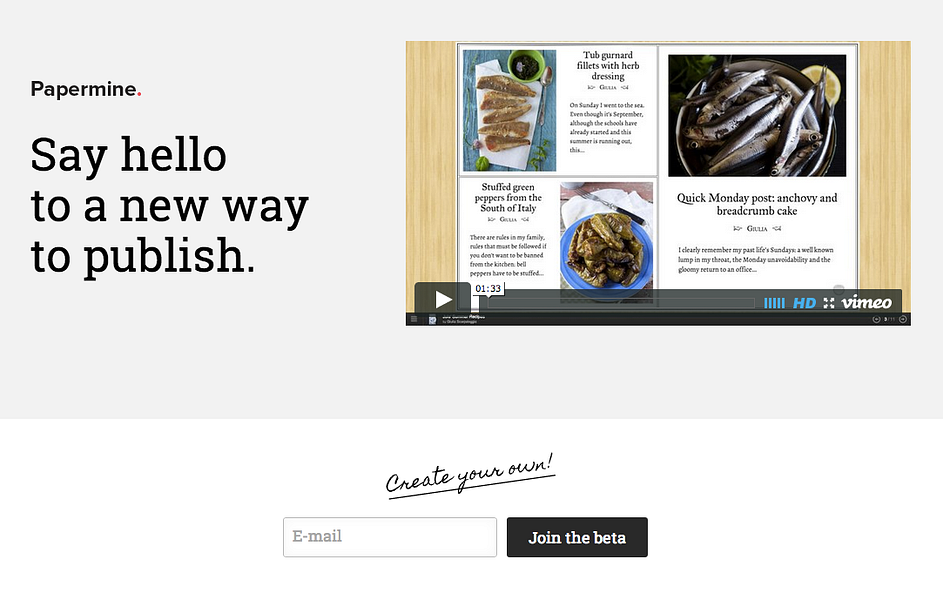Enter fullscreen video mode
943x600 pixels.
pyautogui.click(x=829, y=303)
